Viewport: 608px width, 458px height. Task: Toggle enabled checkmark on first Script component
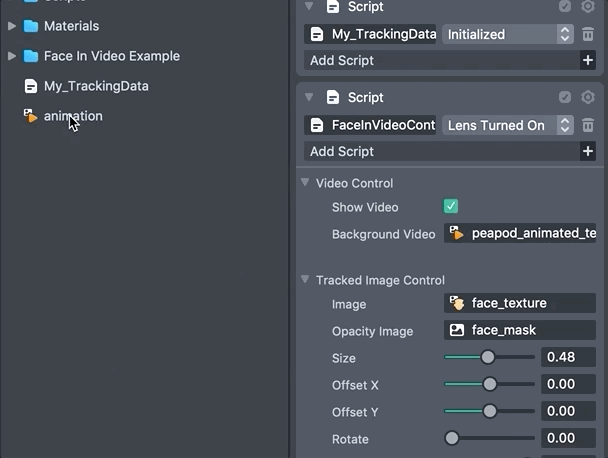[565, 7]
